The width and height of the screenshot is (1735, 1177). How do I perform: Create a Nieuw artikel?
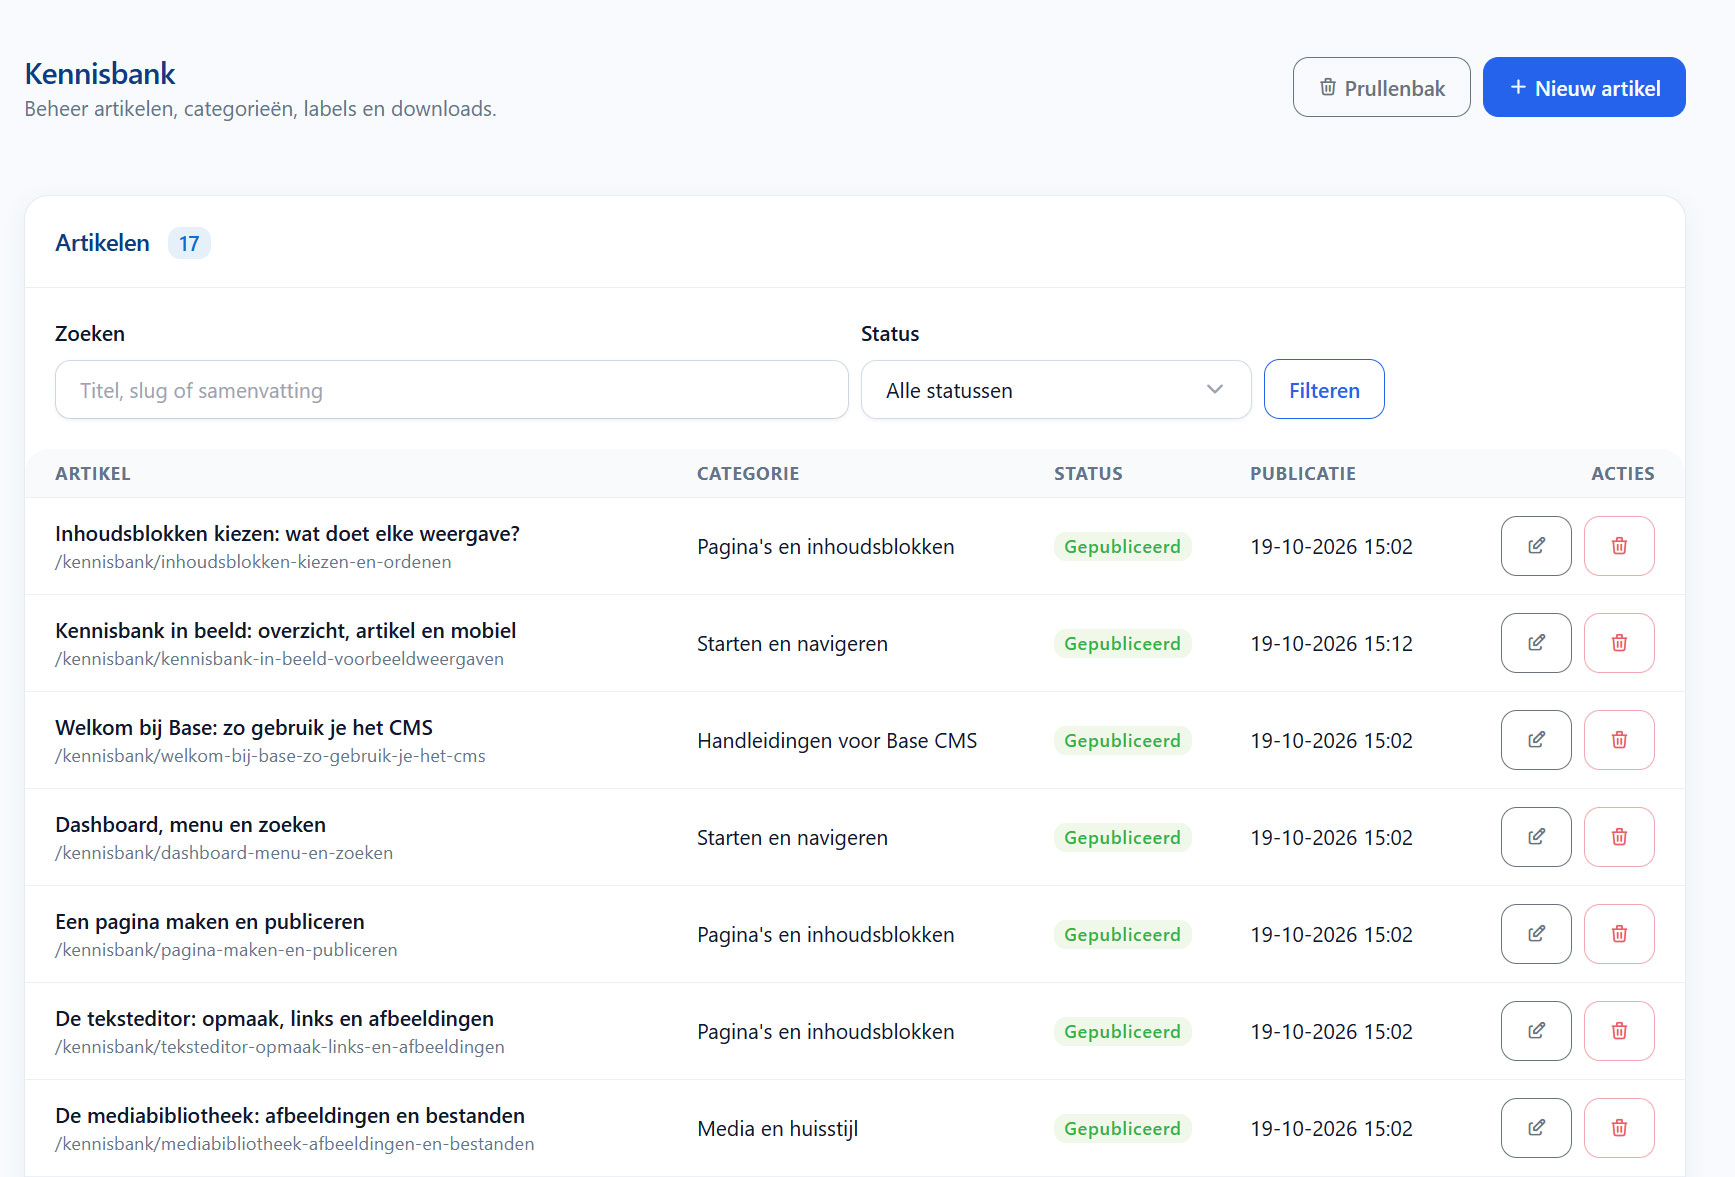[x=1584, y=87]
